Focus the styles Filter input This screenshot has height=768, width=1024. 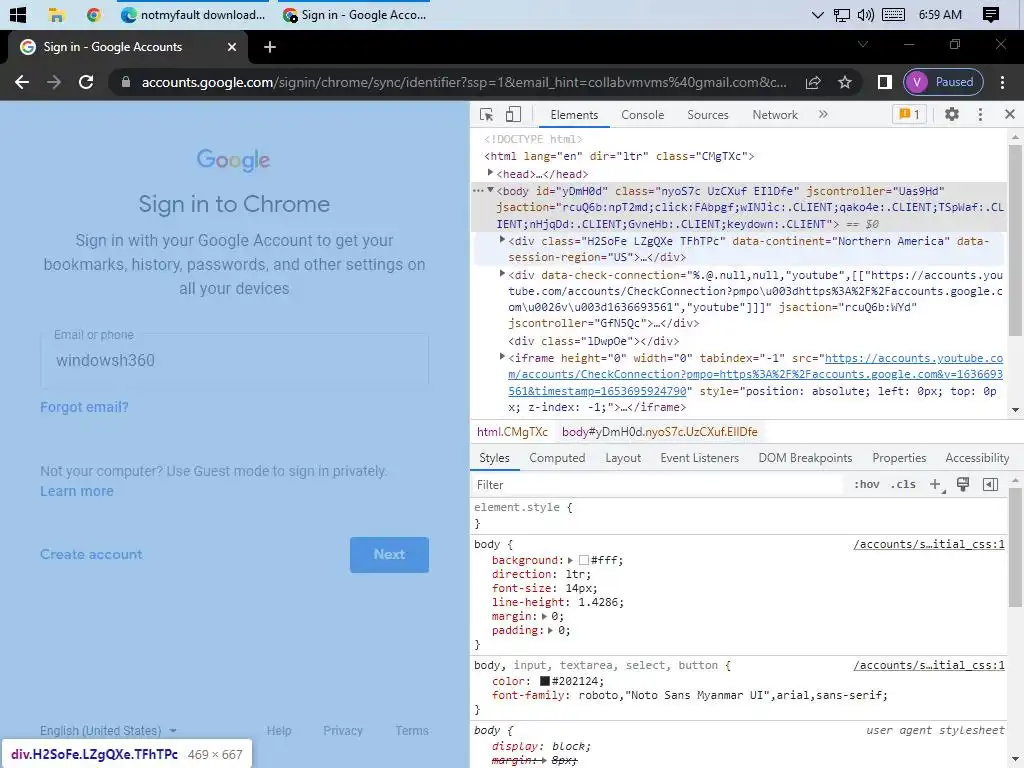(x=658, y=485)
